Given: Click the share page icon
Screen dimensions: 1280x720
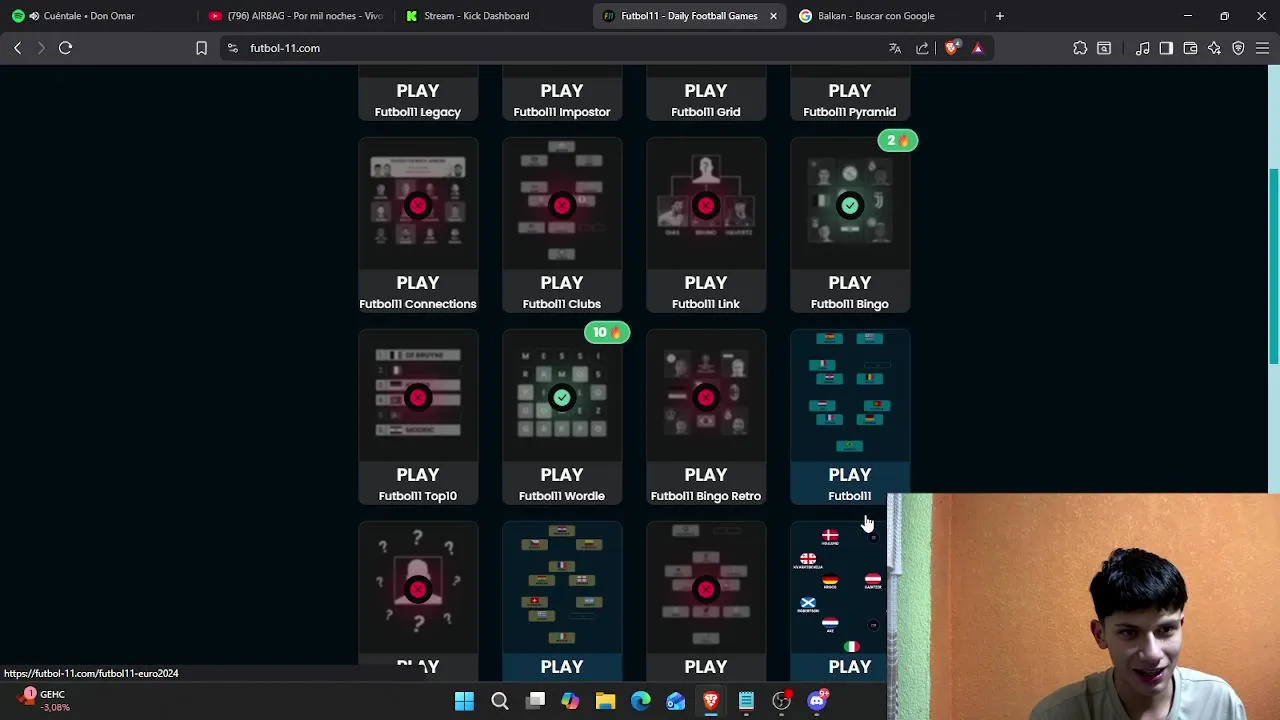Looking at the screenshot, I should click(922, 48).
